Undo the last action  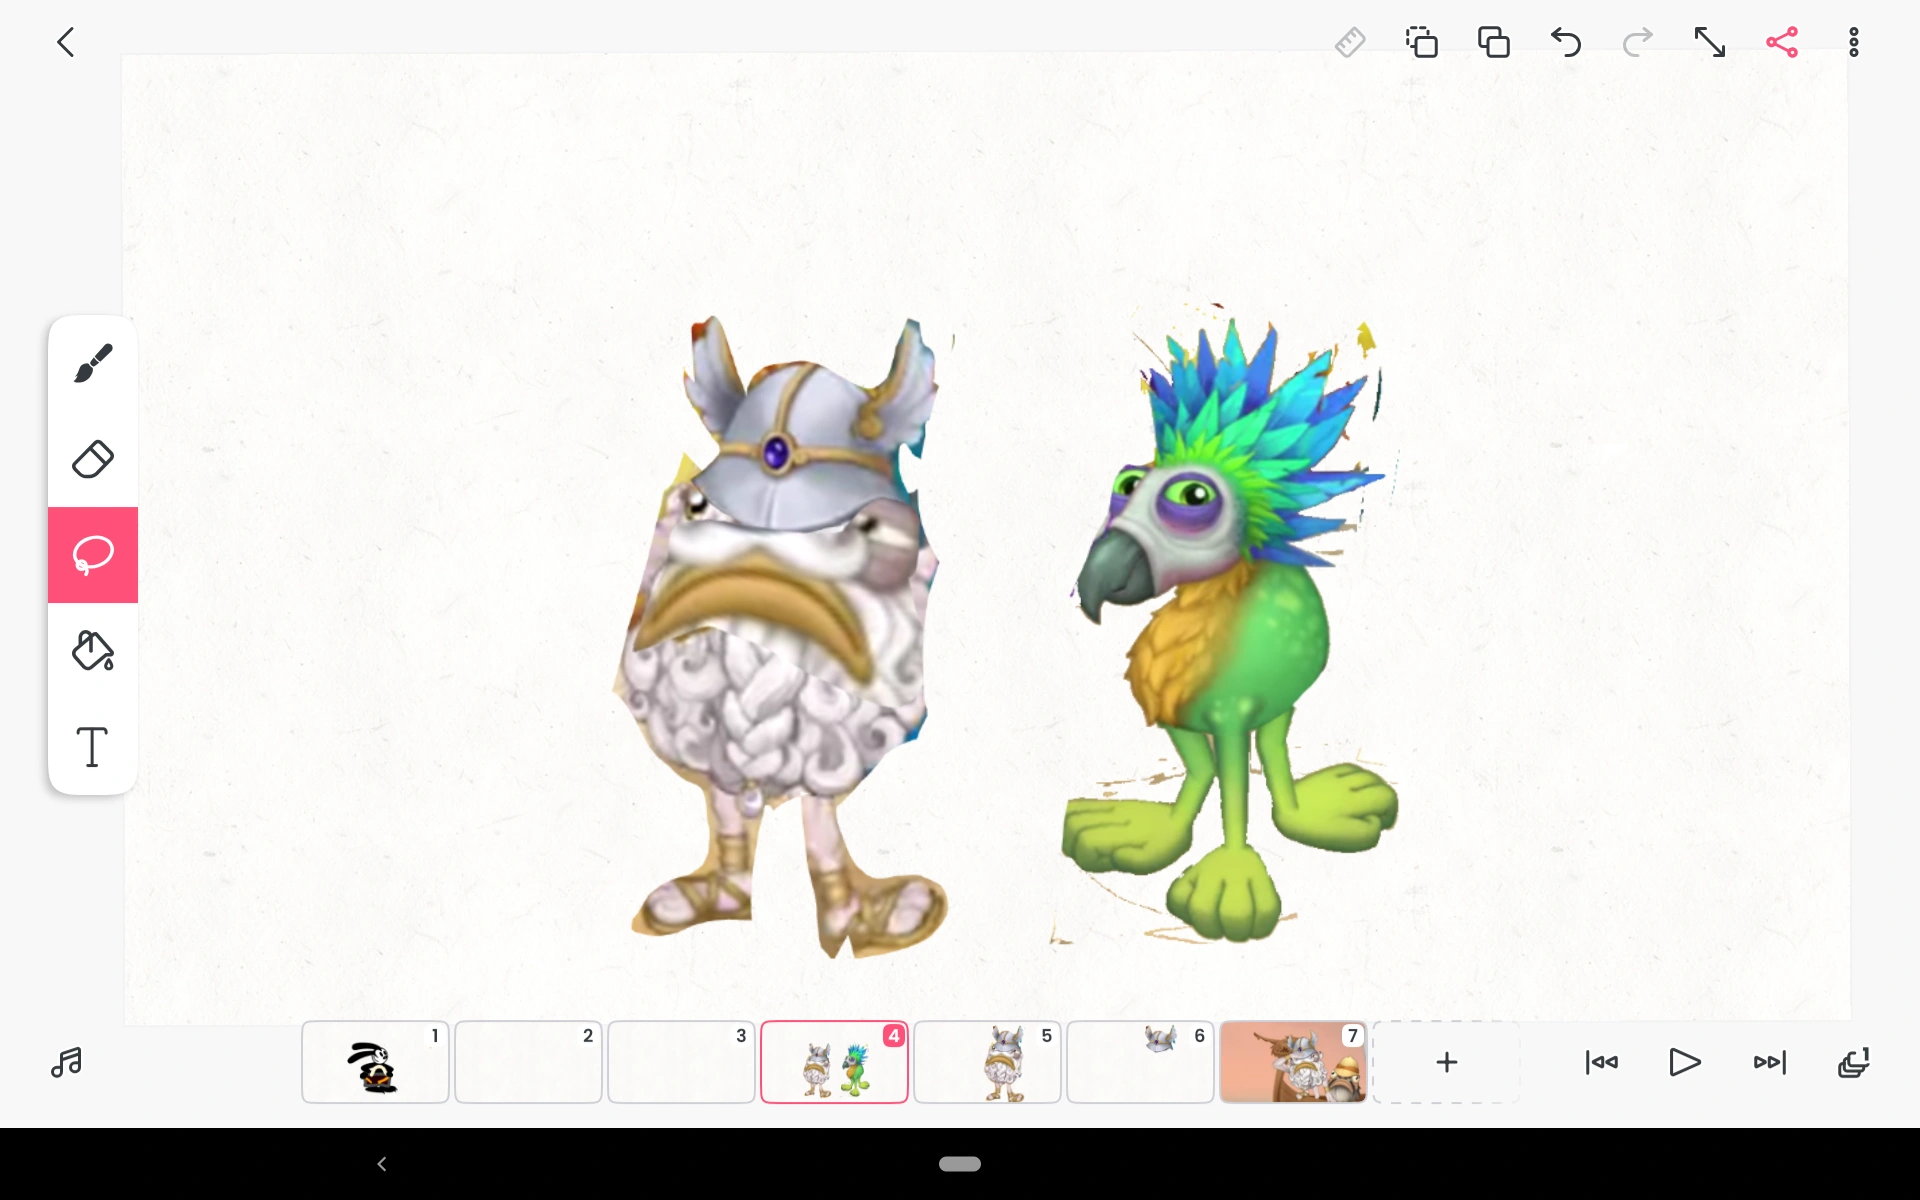point(1566,42)
